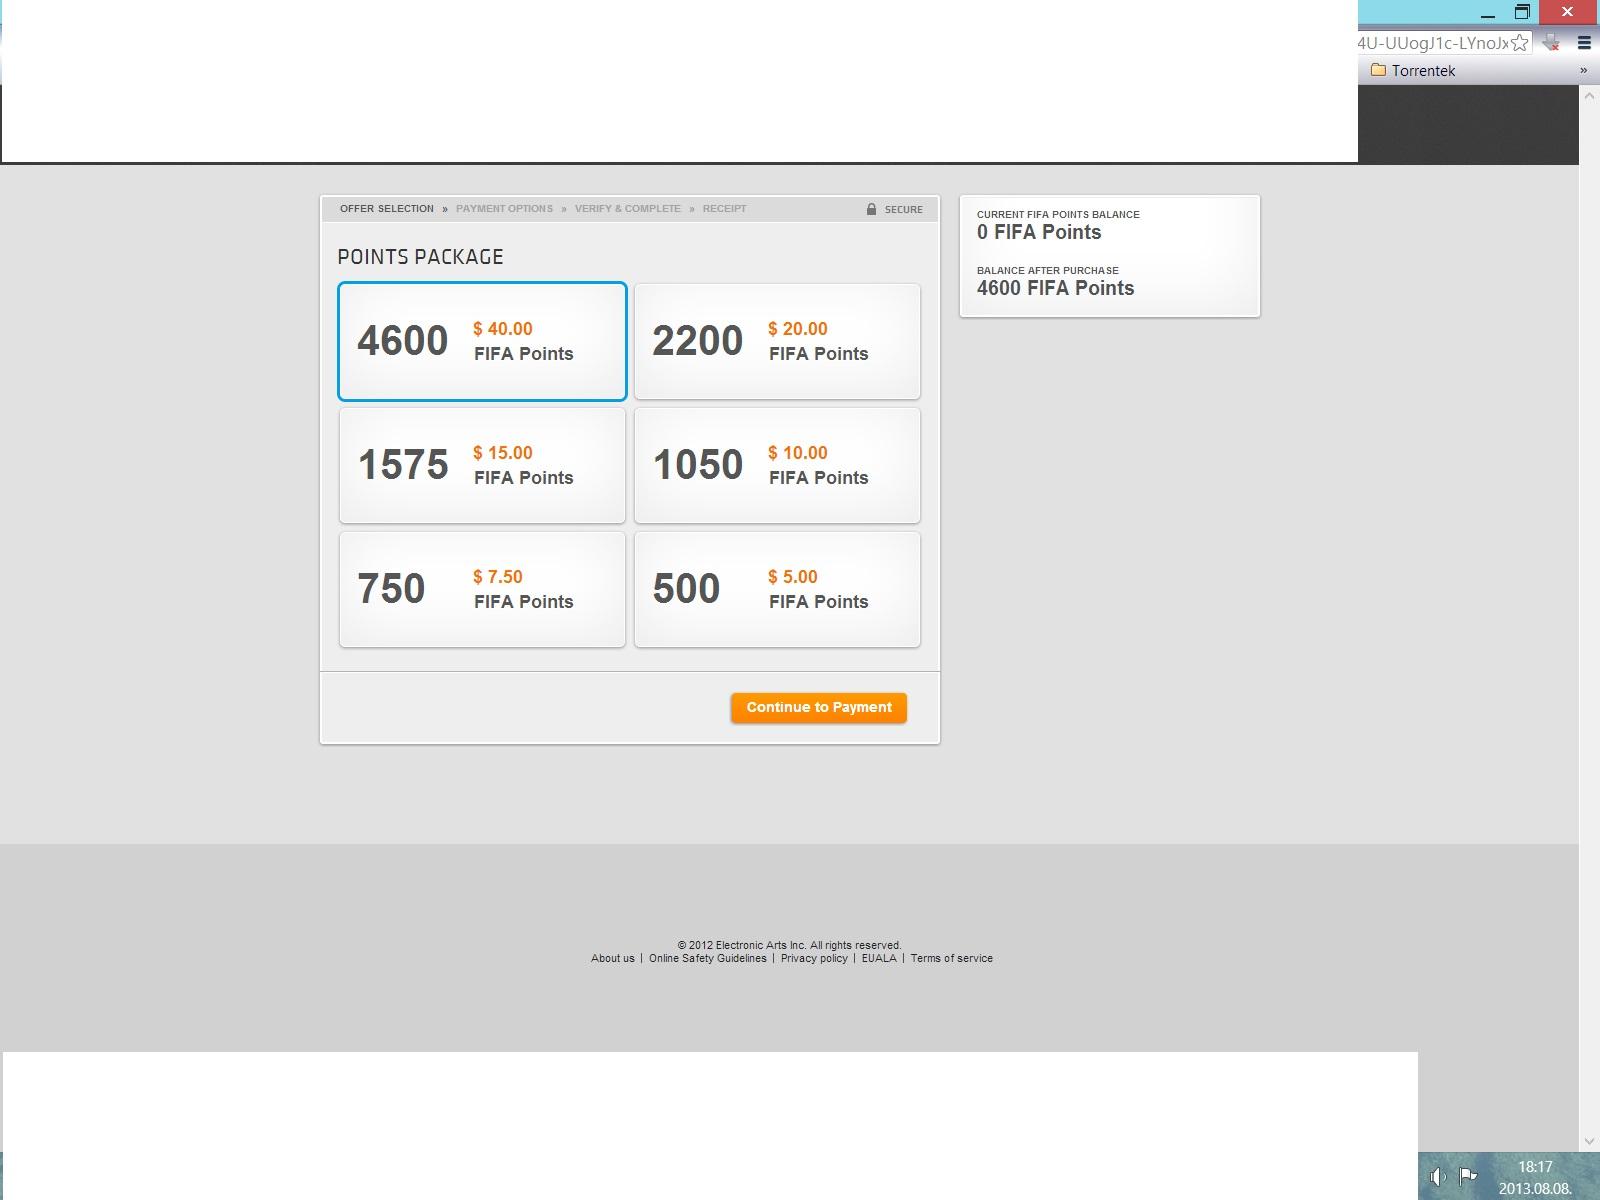Screen dimensions: 1600x1200
Task: Click the $ 20.00 price label
Action: 798,329
